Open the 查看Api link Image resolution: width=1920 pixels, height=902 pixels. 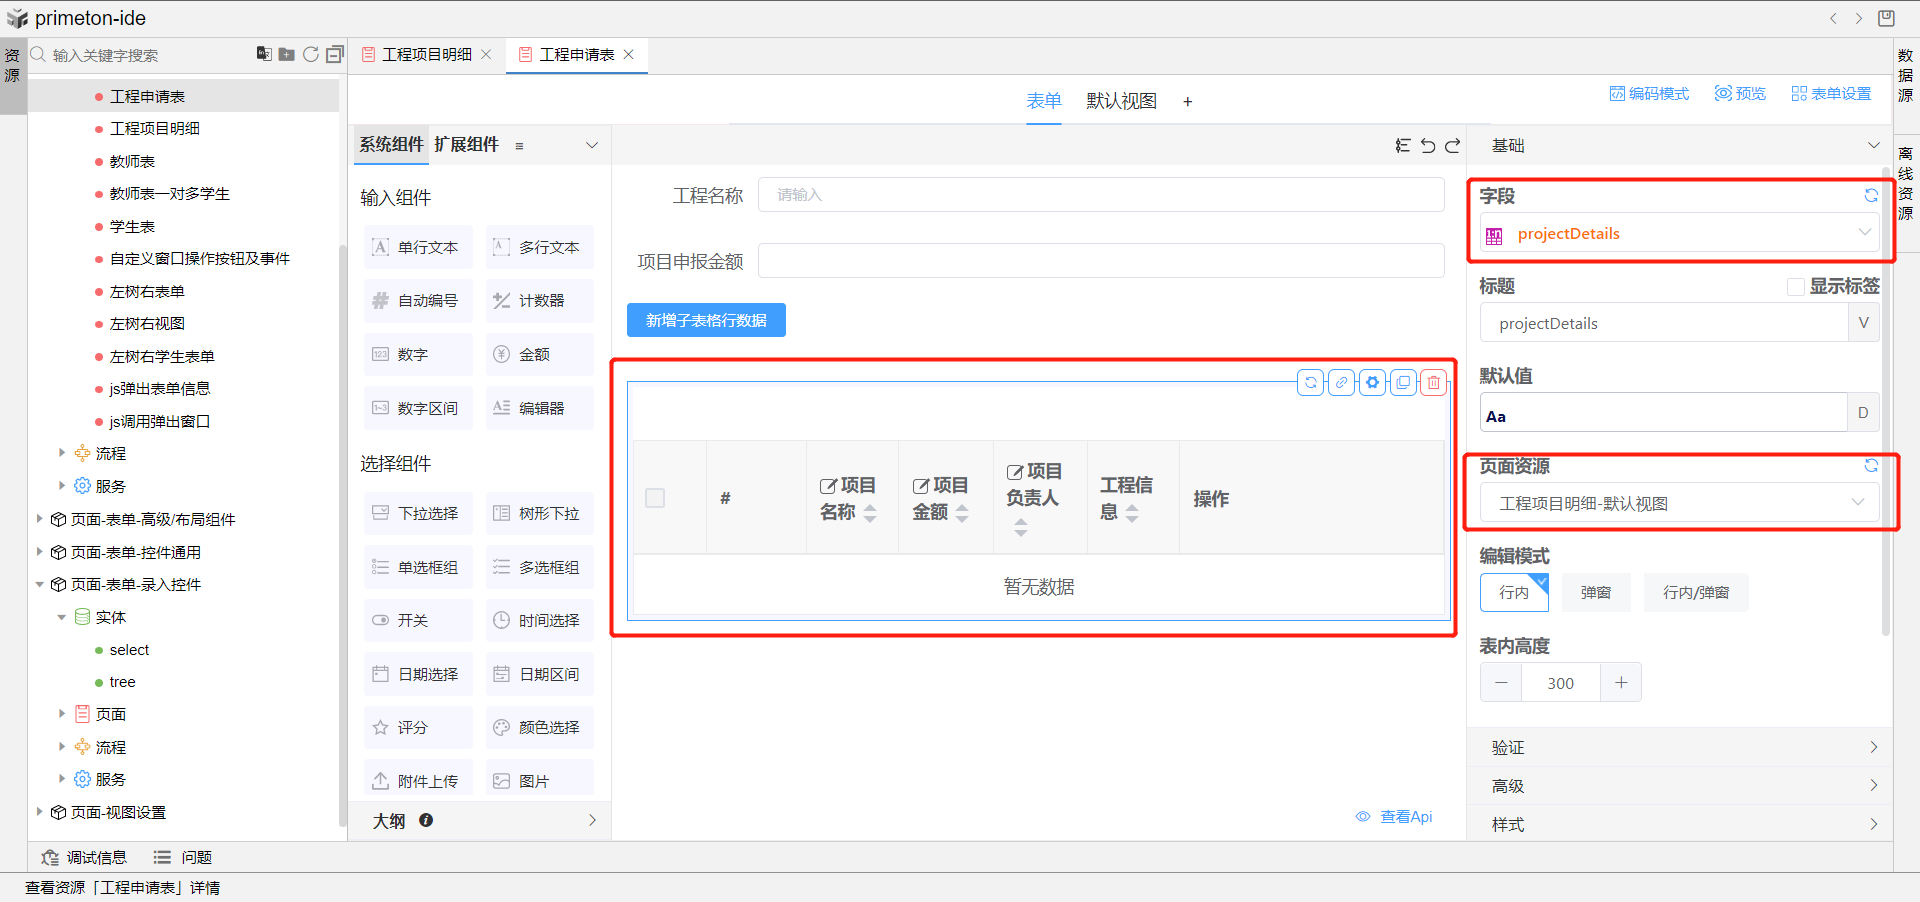click(x=1405, y=817)
